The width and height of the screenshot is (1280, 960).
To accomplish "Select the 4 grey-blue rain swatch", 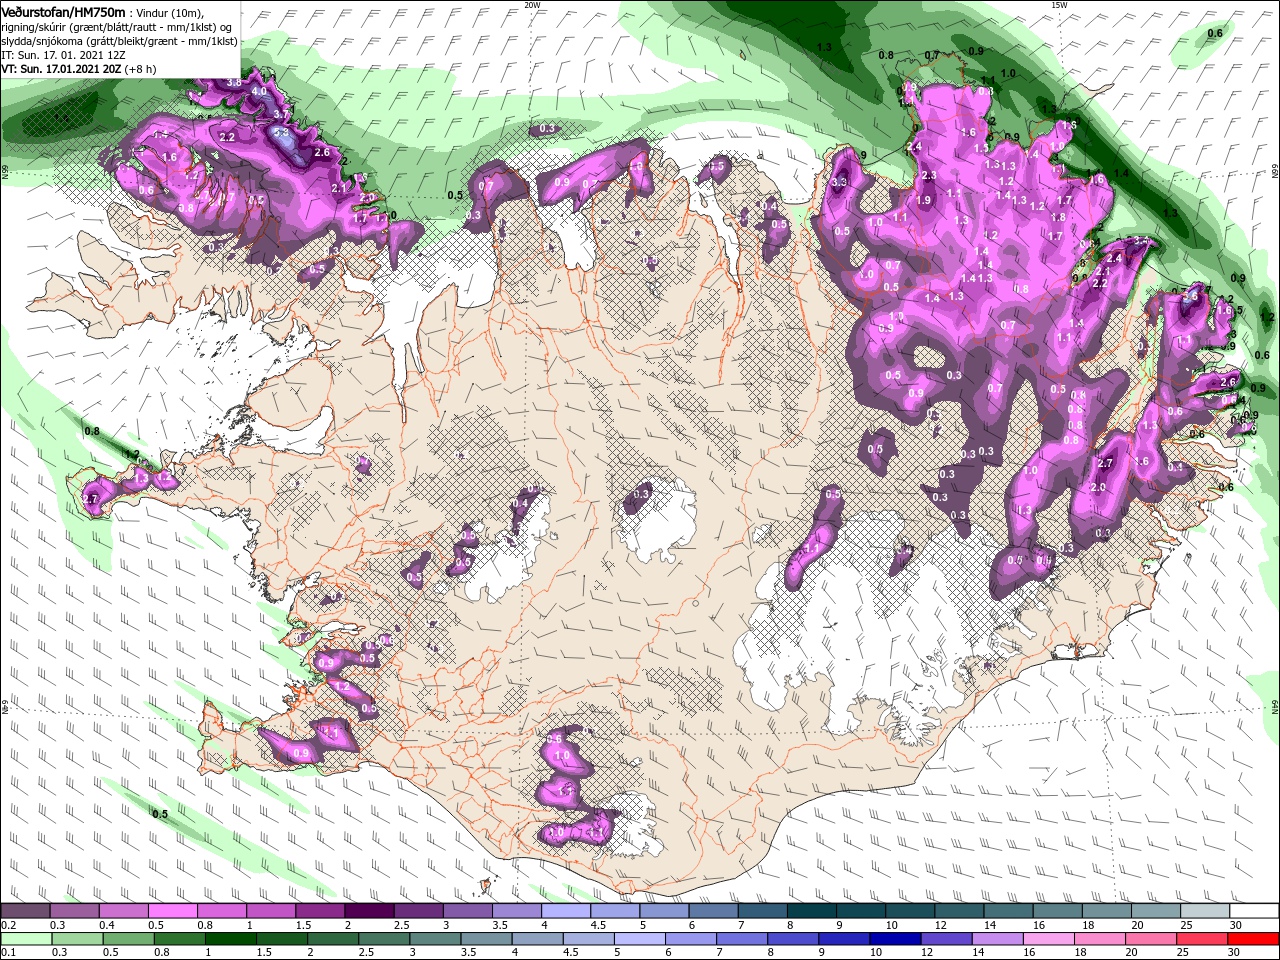I will (537, 939).
